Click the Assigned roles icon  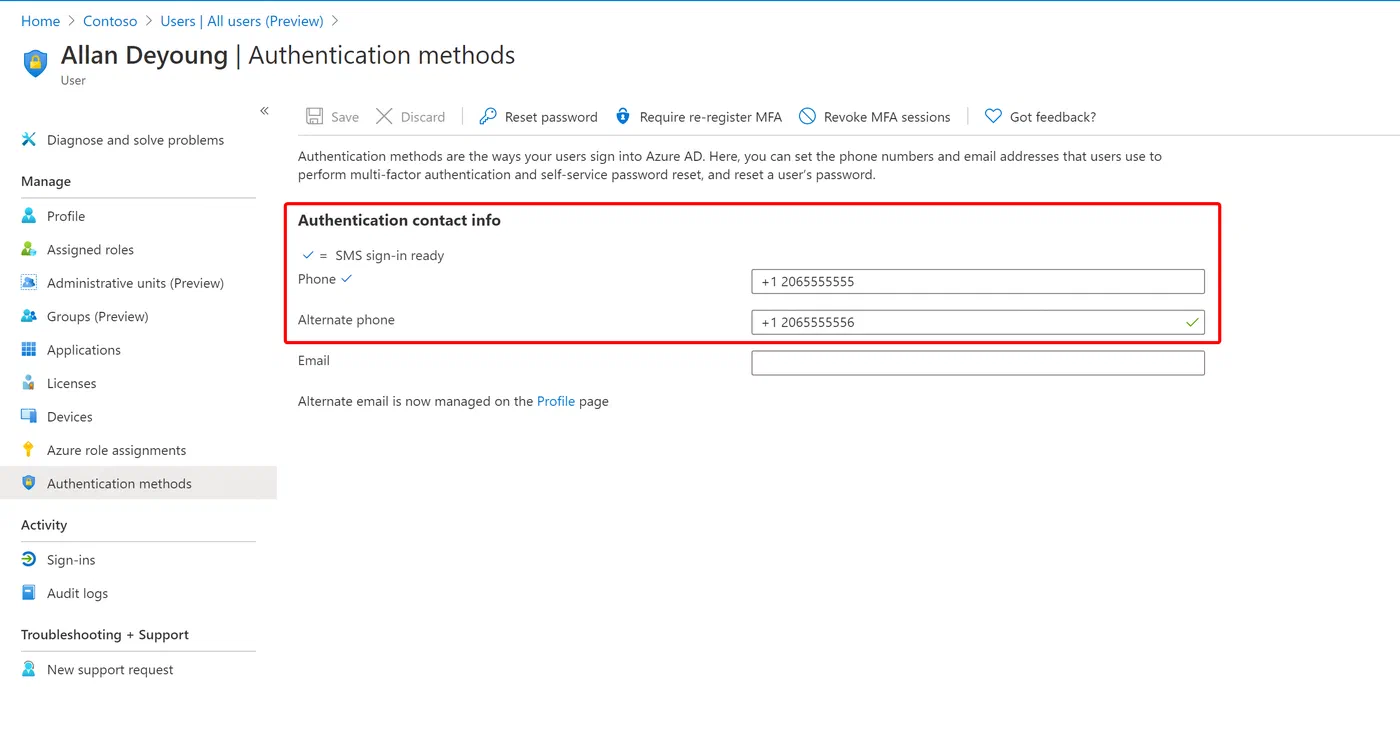pyautogui.click(x=29, y=250)
